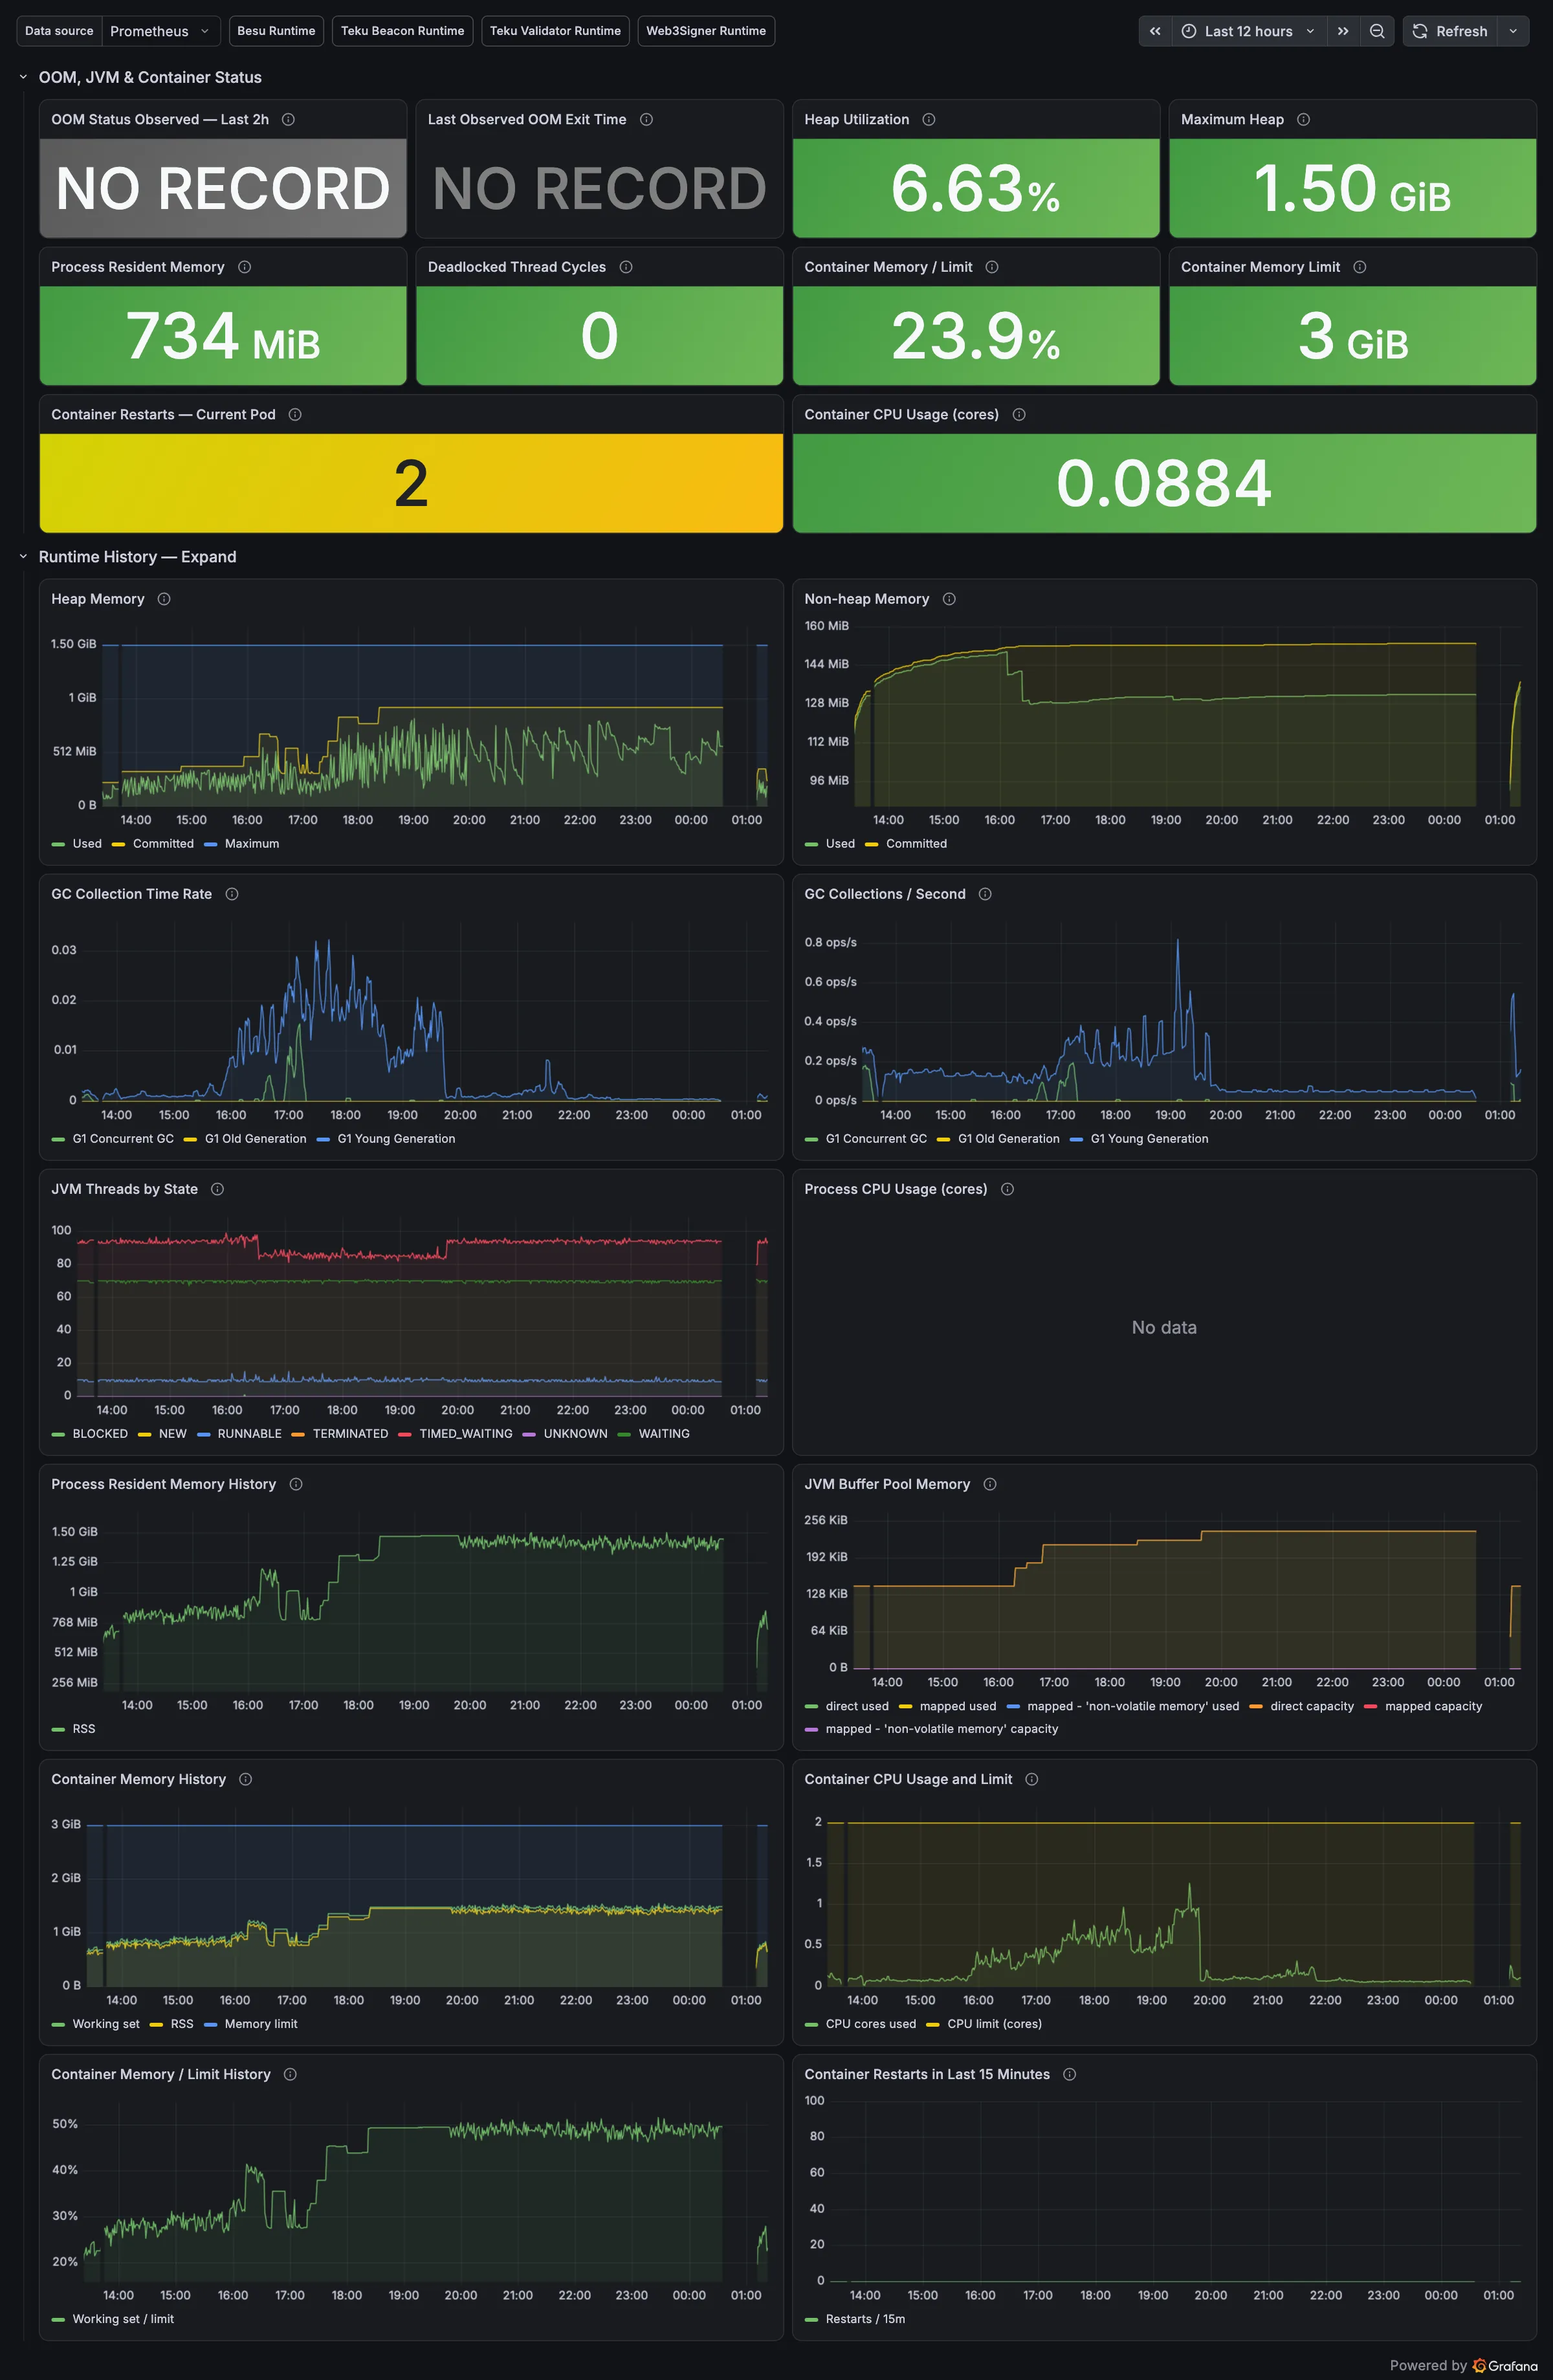This screenshot has height=2380, width=1553.
Task: Click direct capacity color swatch in Buffer Pool legend
Action: (1255, 1706)
